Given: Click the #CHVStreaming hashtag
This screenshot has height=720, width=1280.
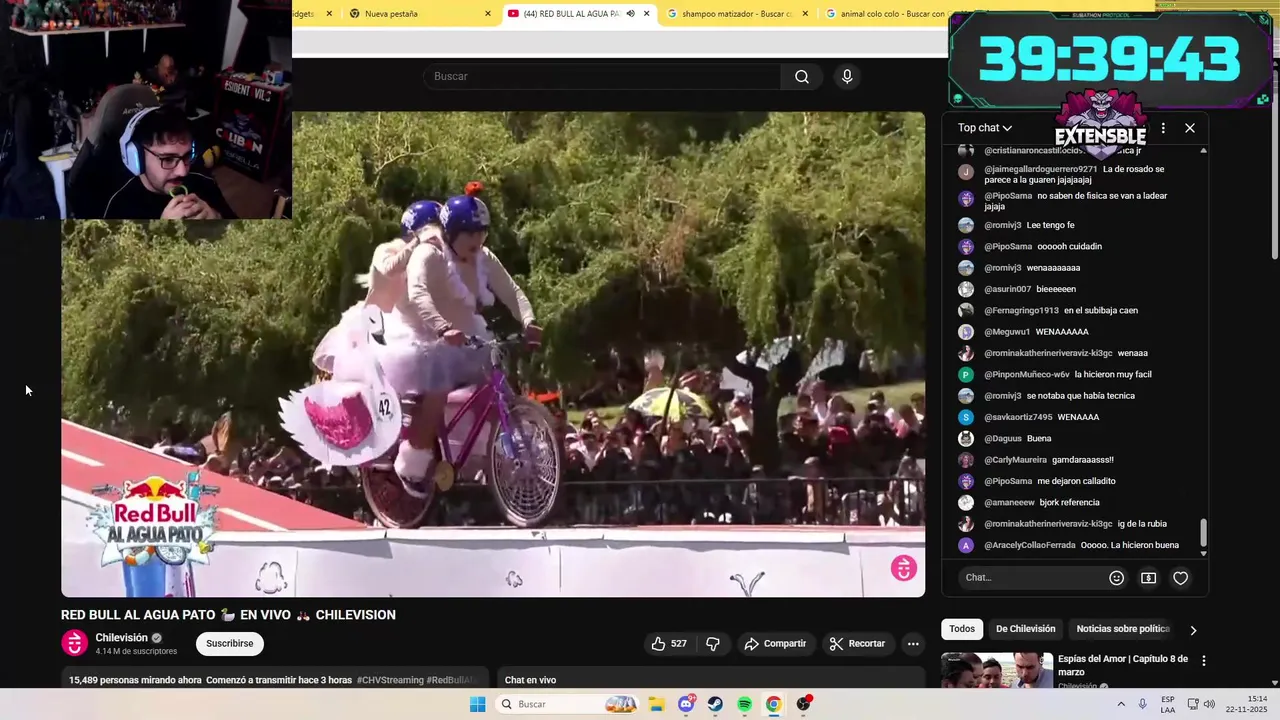Looking at the screenshot, I should coord(390,680).
